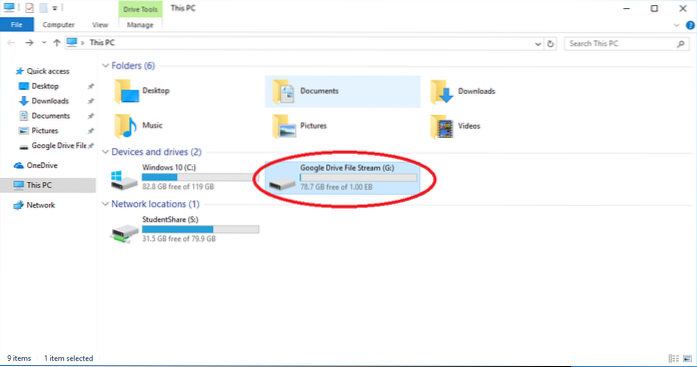Click the address bar This PC path
This screenshot has width=697, height=367.
[x=102, y=43]
